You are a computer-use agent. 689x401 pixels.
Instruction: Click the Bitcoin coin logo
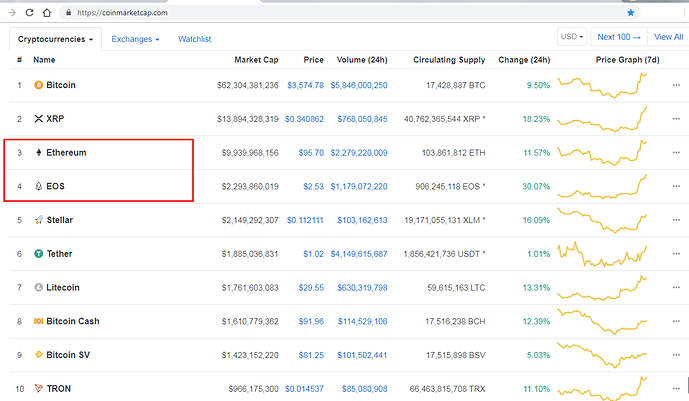pyautogui.click(x=39, y=85)
